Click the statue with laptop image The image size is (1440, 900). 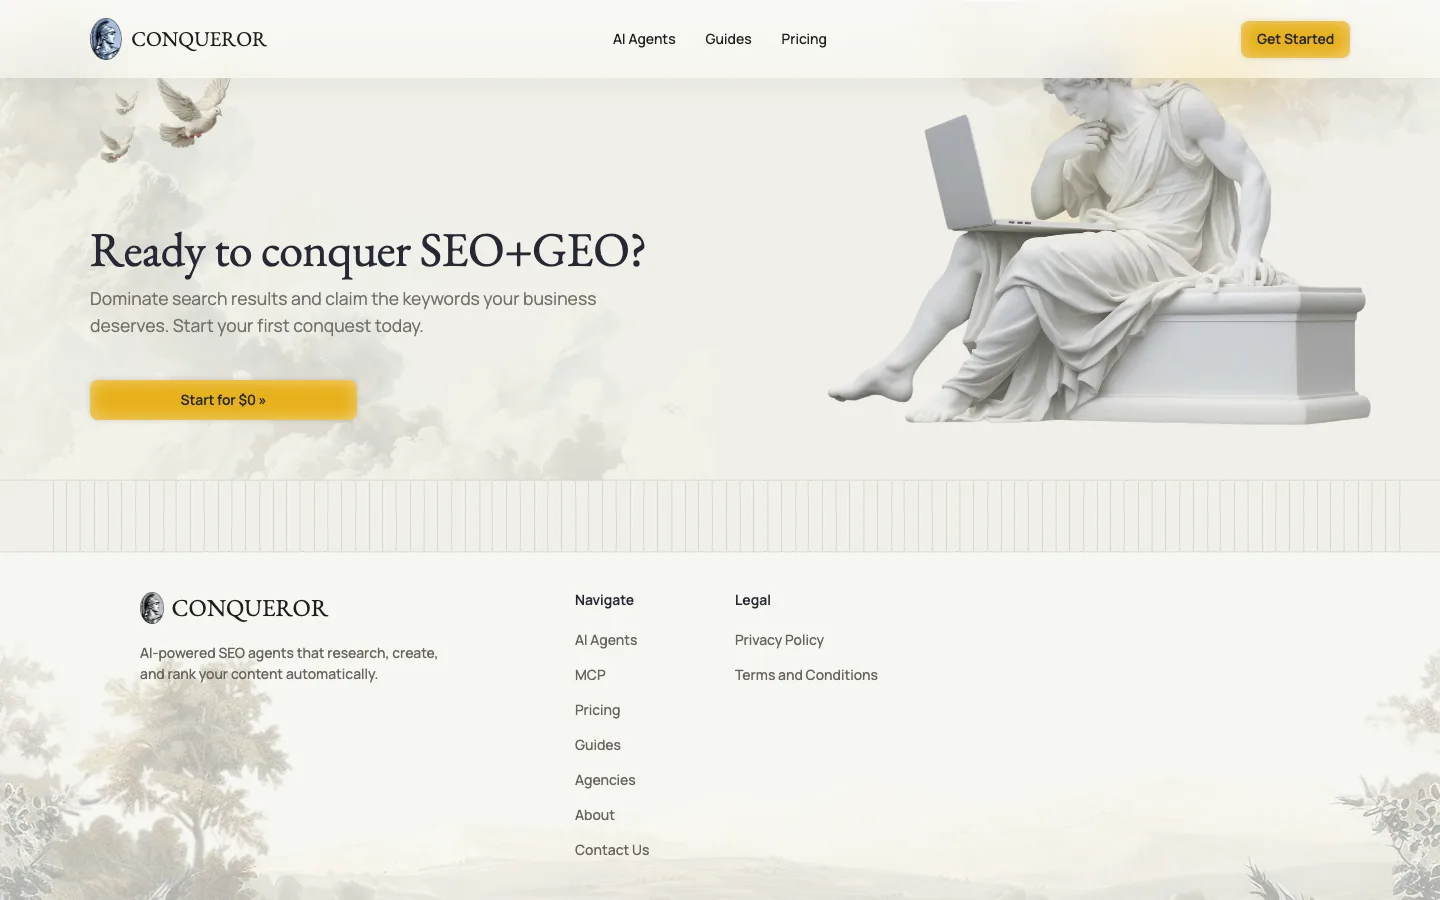pos(1099,250)
